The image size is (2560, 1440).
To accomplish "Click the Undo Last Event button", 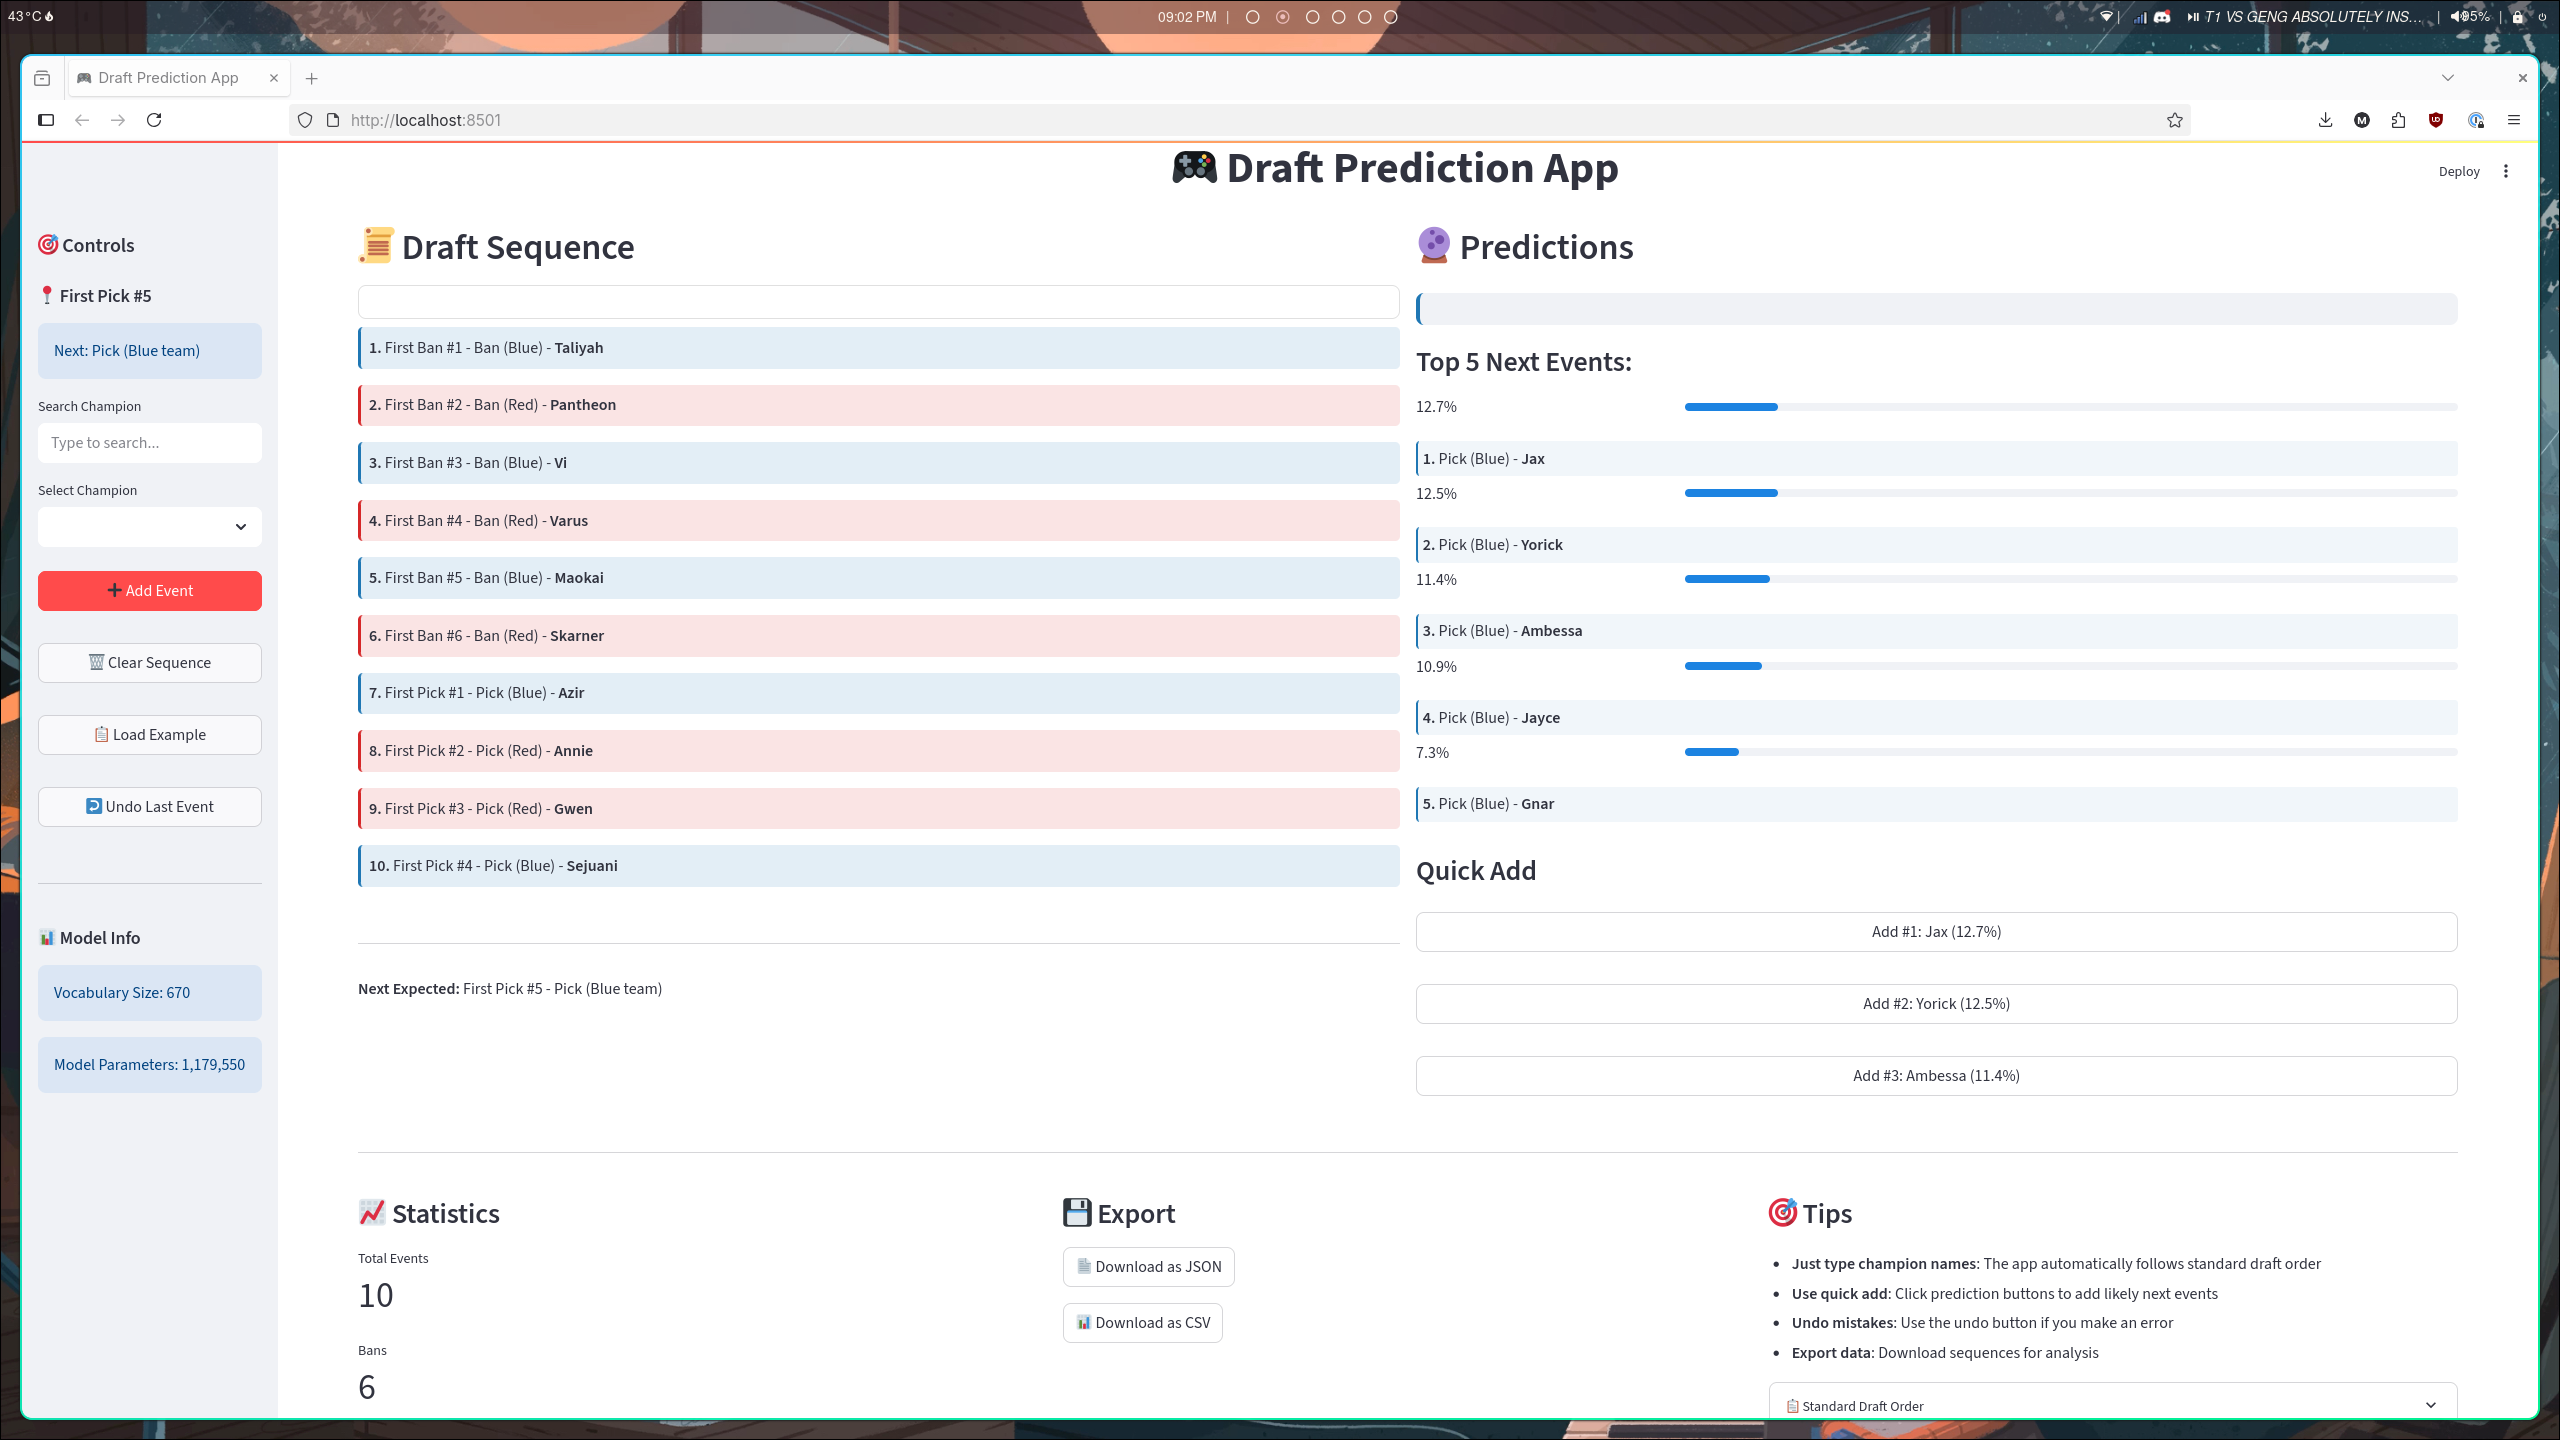I will 150,807.
